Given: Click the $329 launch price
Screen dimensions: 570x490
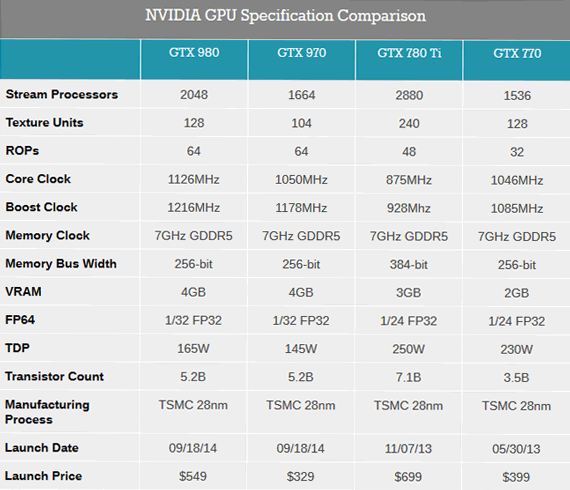Looking at the screenshot, I should [x=300, y=477].
